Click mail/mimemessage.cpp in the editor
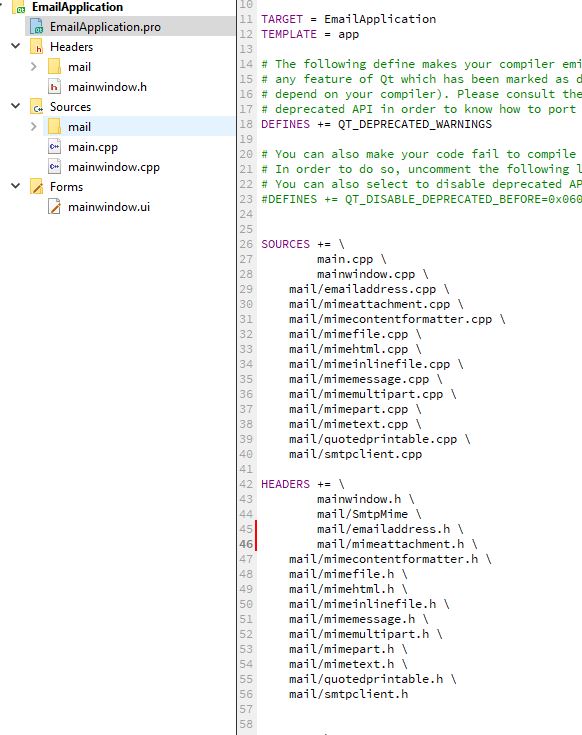Screen dimensions: 582x735 [359, 379]
